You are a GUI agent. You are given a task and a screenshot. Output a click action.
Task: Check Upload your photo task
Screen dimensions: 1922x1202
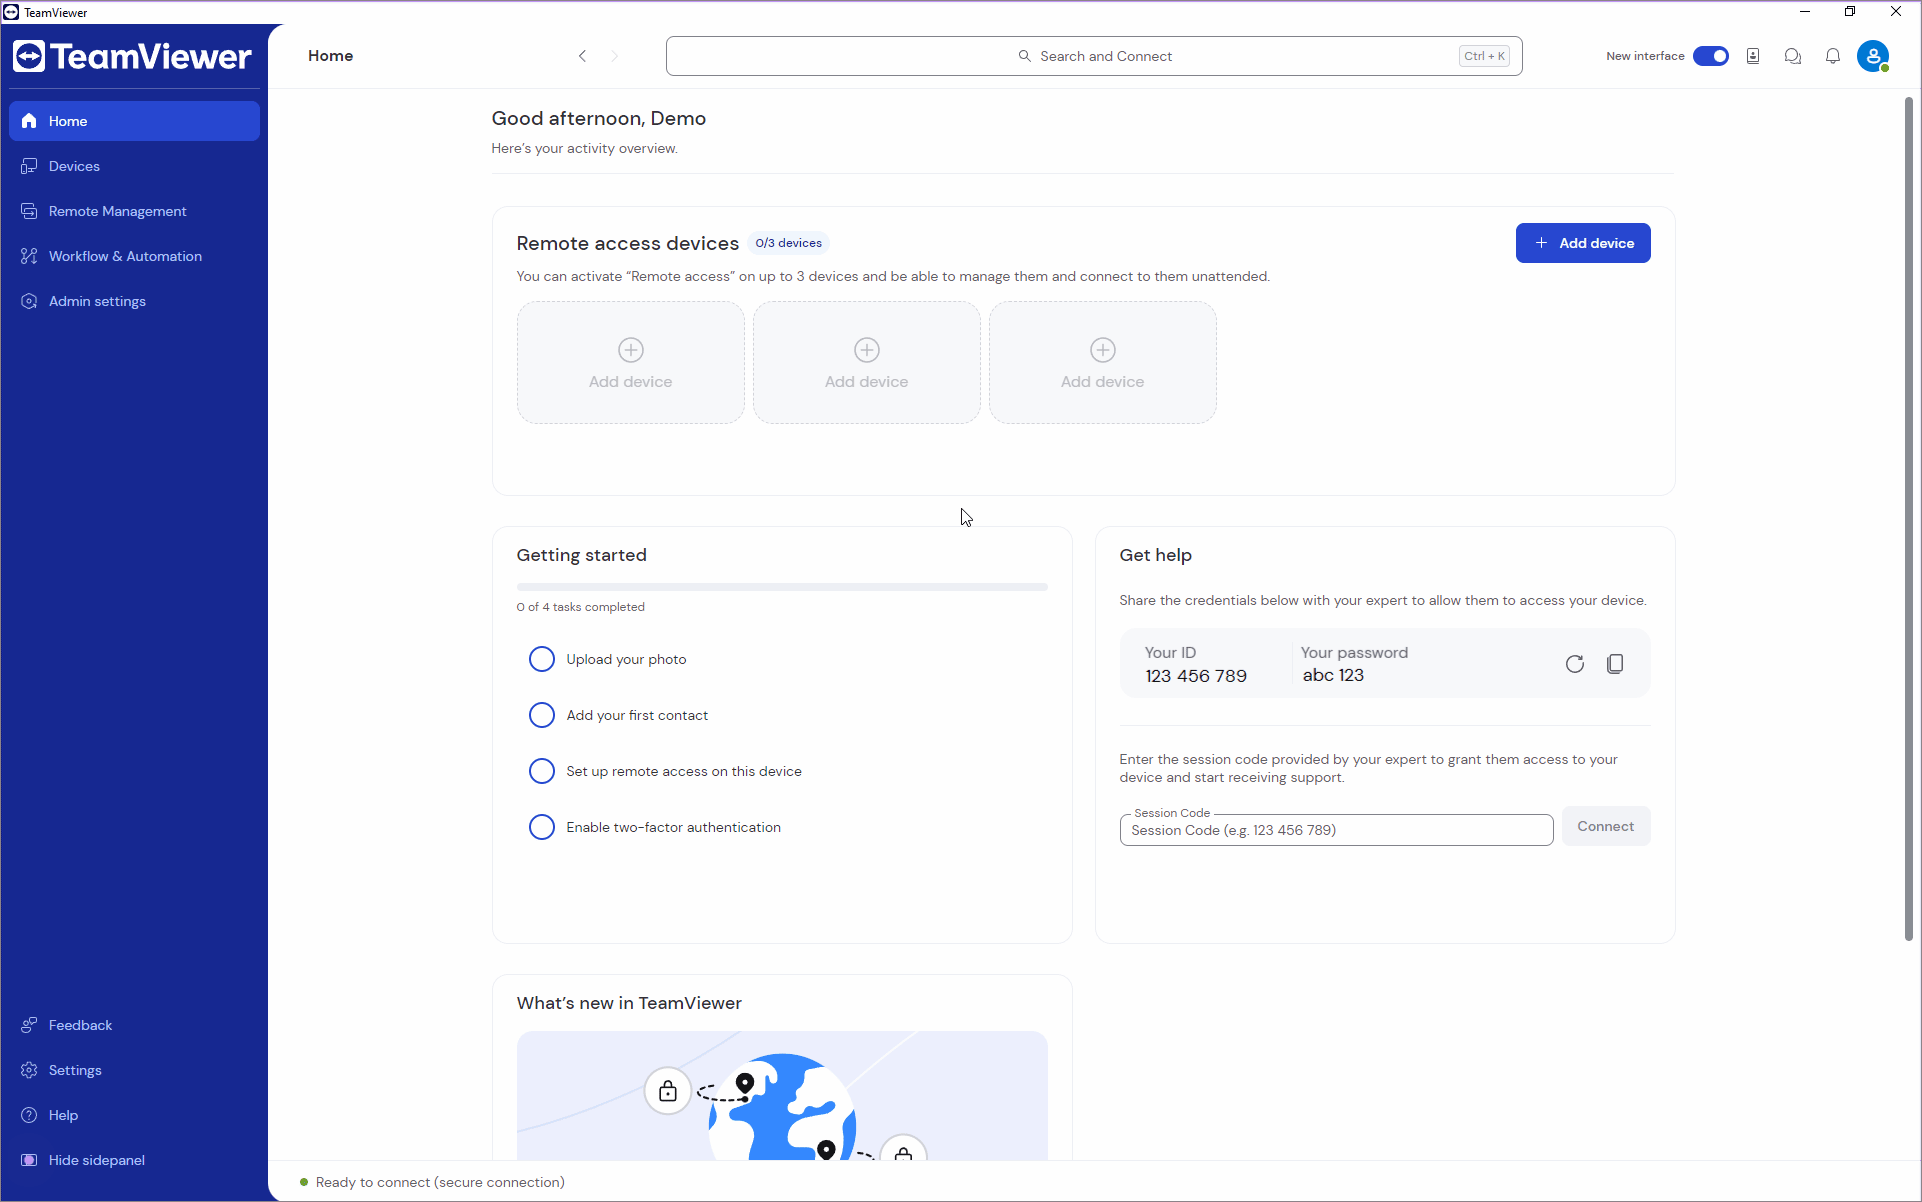(x=541, y=659)
